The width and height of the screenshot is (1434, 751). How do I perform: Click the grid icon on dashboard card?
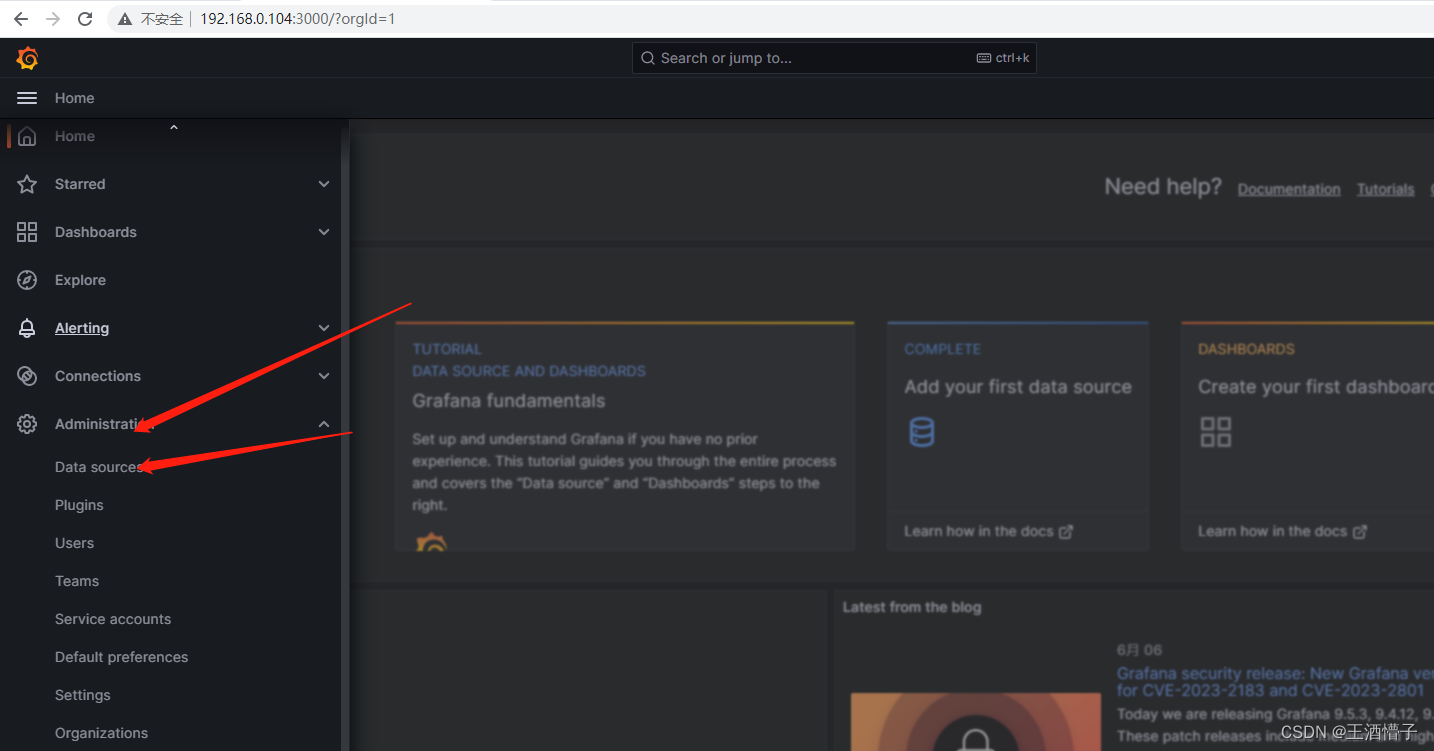coord(1215,432)
